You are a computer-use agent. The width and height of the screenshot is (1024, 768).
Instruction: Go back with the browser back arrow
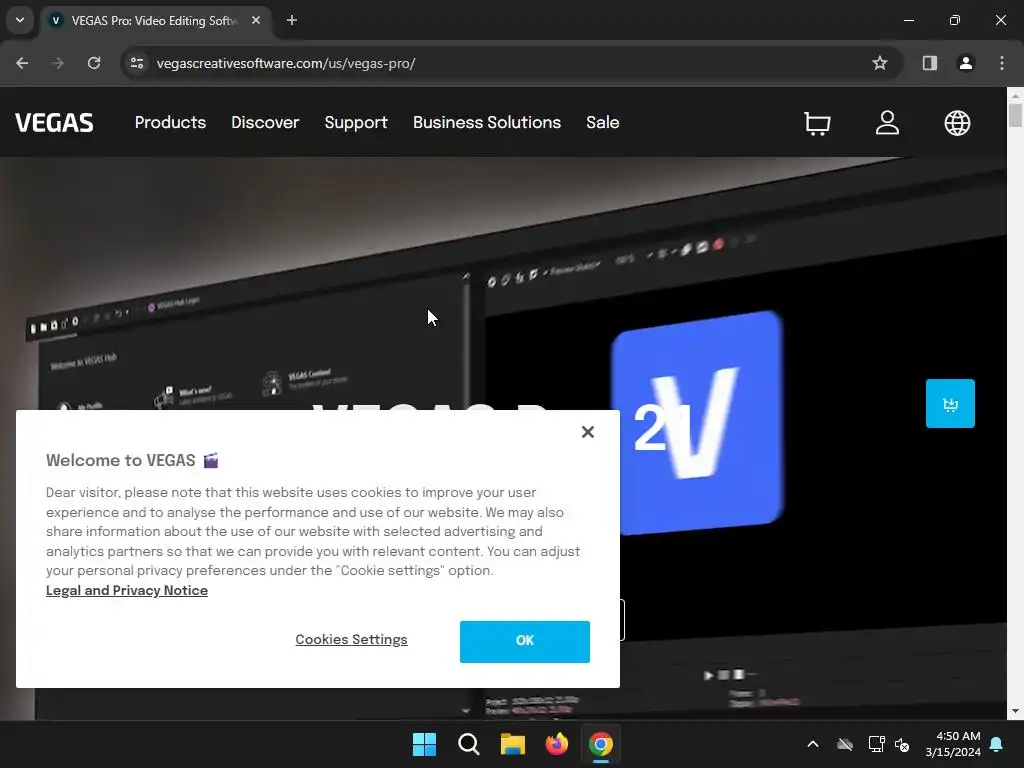(x=22, y=63)
